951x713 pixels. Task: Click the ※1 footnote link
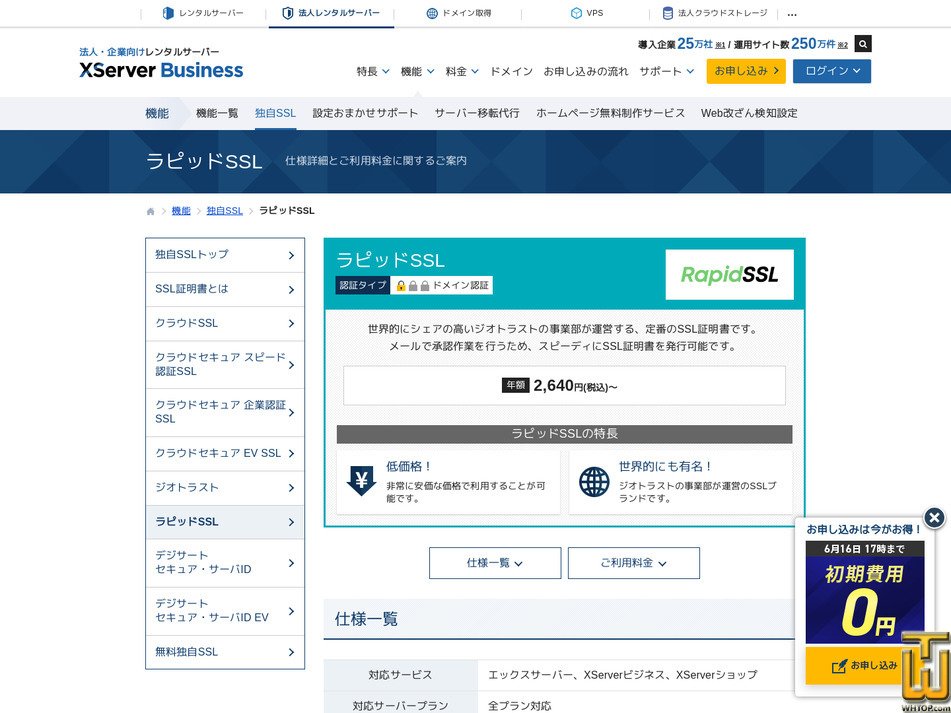coord(721,45)
